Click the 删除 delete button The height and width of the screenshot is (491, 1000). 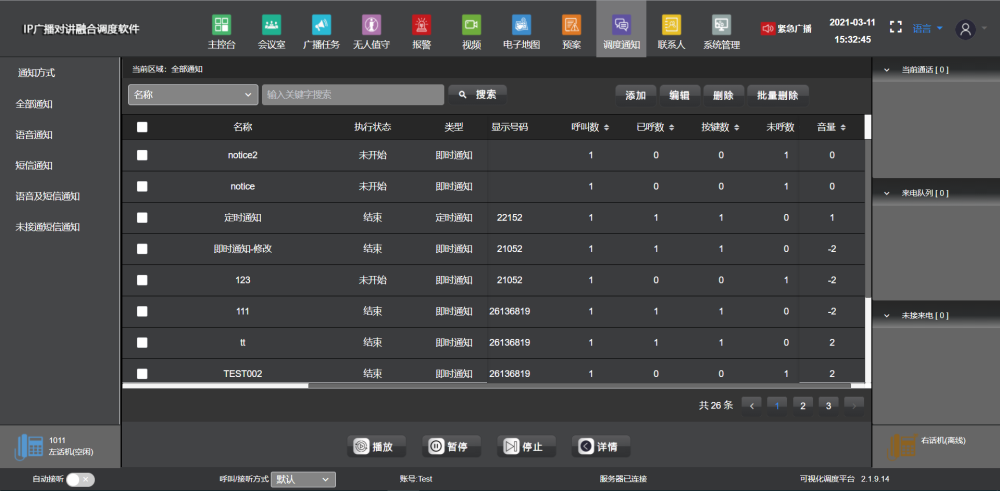723,96
